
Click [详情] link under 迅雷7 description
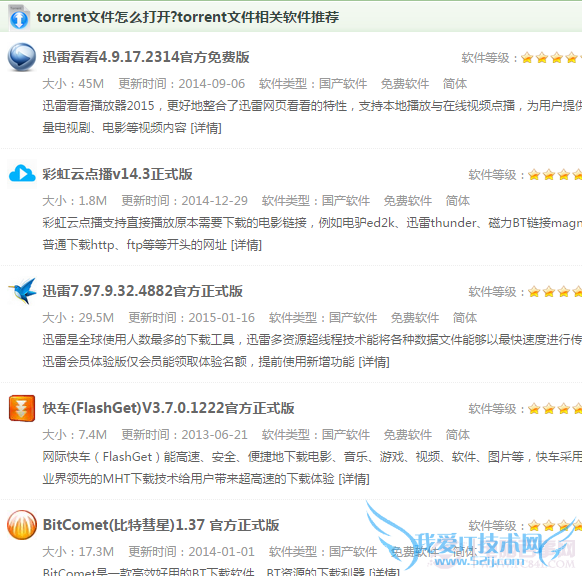(374, 362)
